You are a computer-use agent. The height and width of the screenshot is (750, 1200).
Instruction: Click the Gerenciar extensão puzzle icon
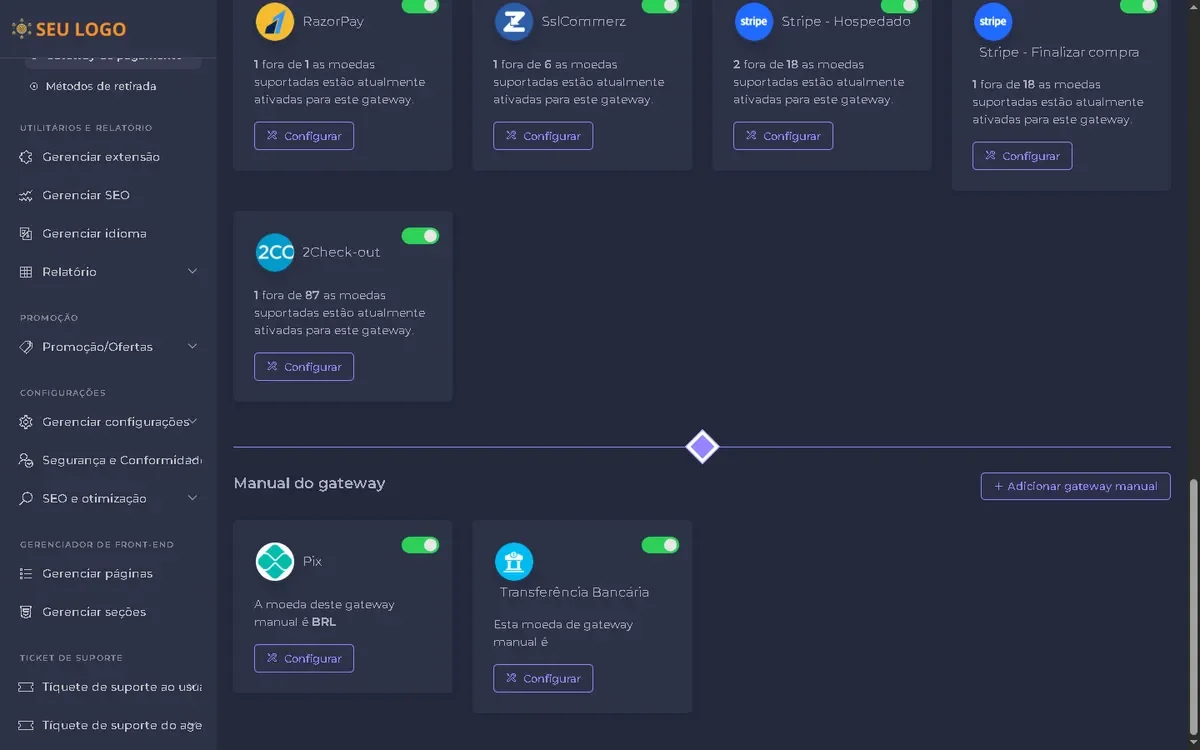pyautogui.click(x=26, y=157)
